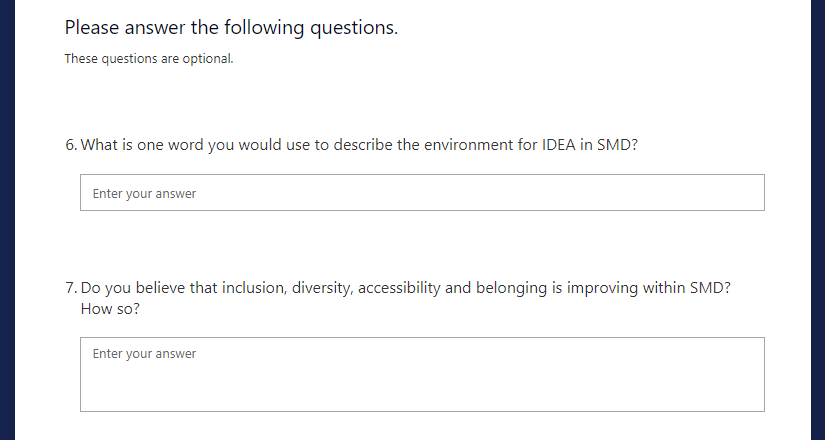Click the question 6 label about IDEA environment

359,144
